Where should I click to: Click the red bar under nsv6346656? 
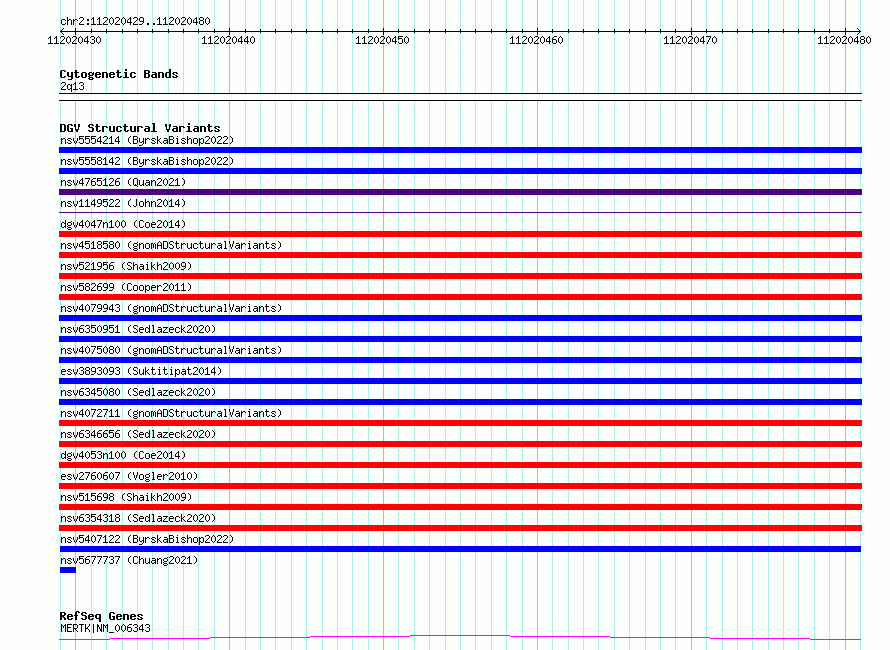(460, 444)
